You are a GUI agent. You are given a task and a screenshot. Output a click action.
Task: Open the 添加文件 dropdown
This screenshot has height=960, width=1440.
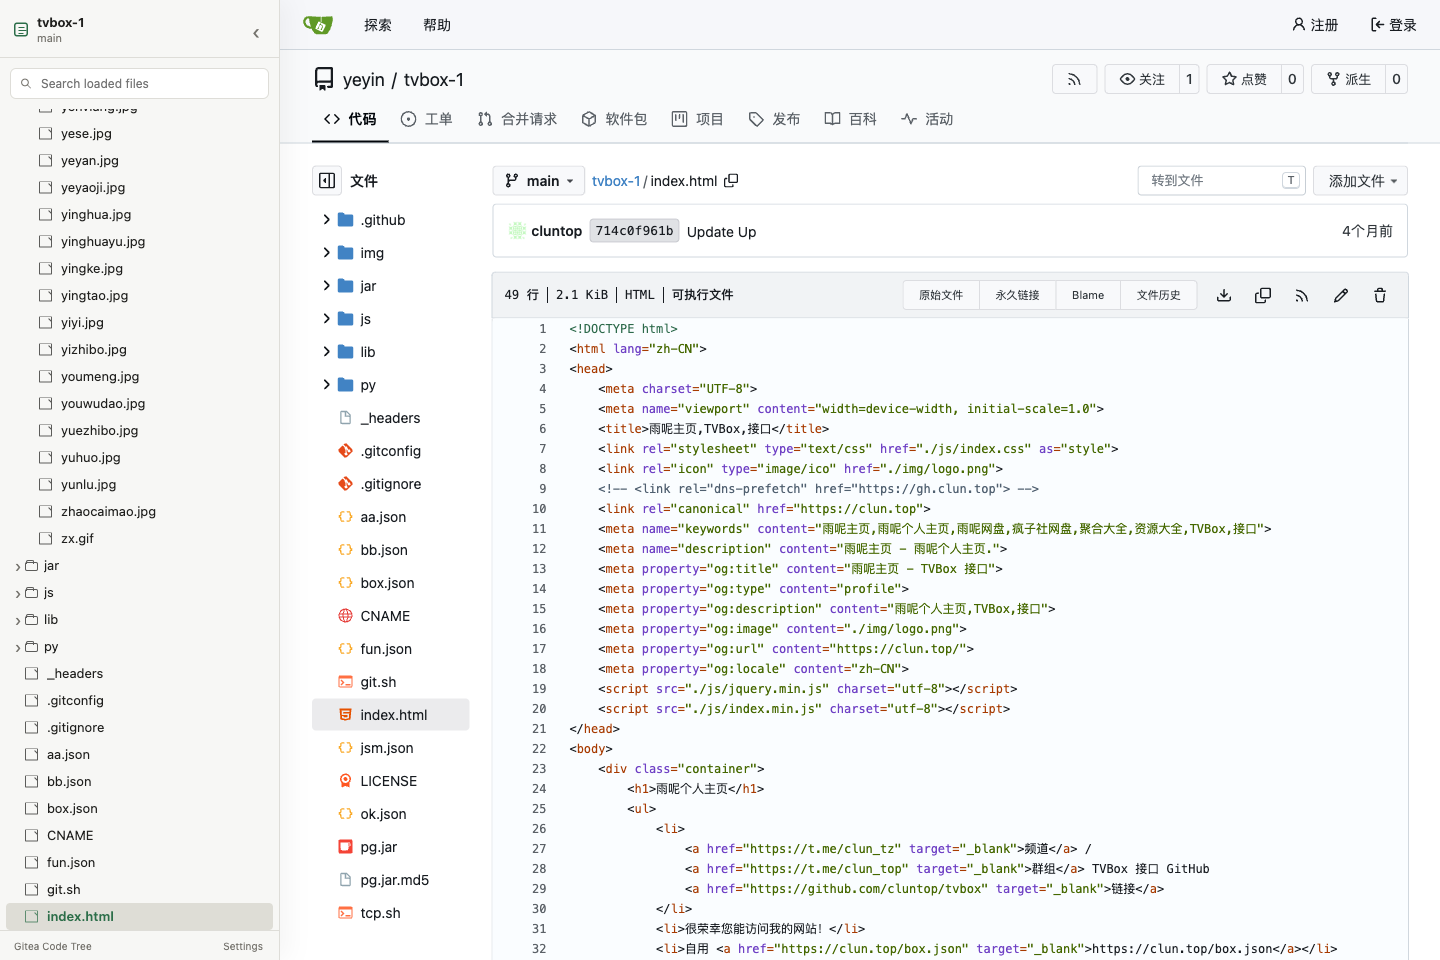pyautogui.click(x=1360, y=181)
